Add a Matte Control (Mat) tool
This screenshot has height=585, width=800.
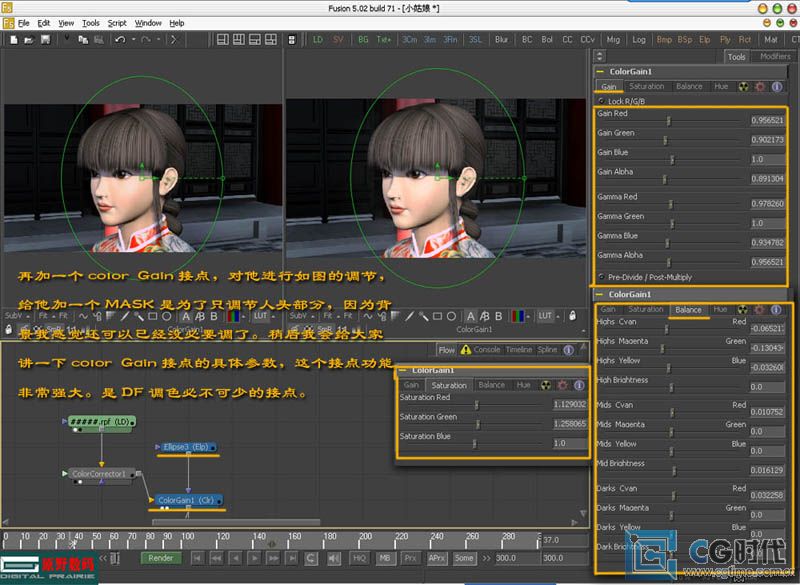point(770,40)
